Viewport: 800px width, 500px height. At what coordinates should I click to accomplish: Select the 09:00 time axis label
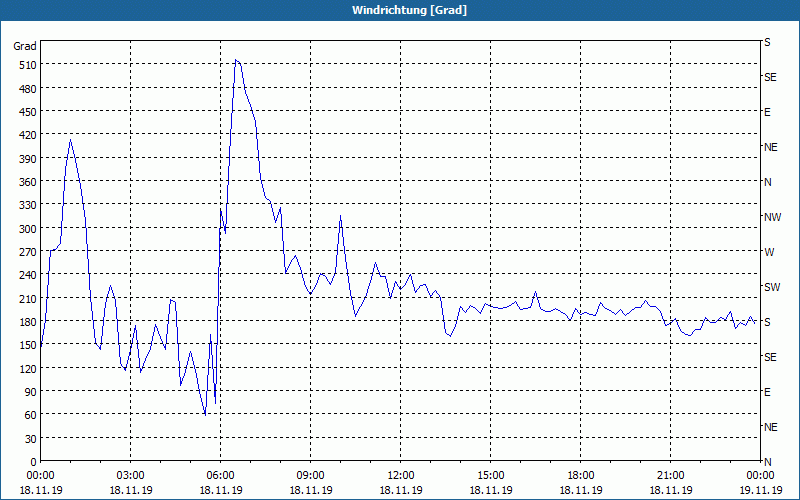[310, 475]
